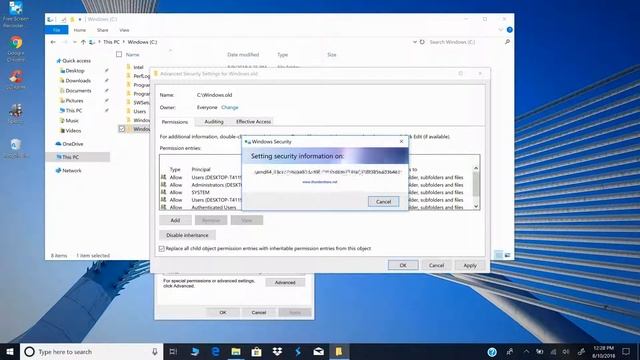Click Cortana search box on taskbar
640x360 pixels.
tap(91, 352)
